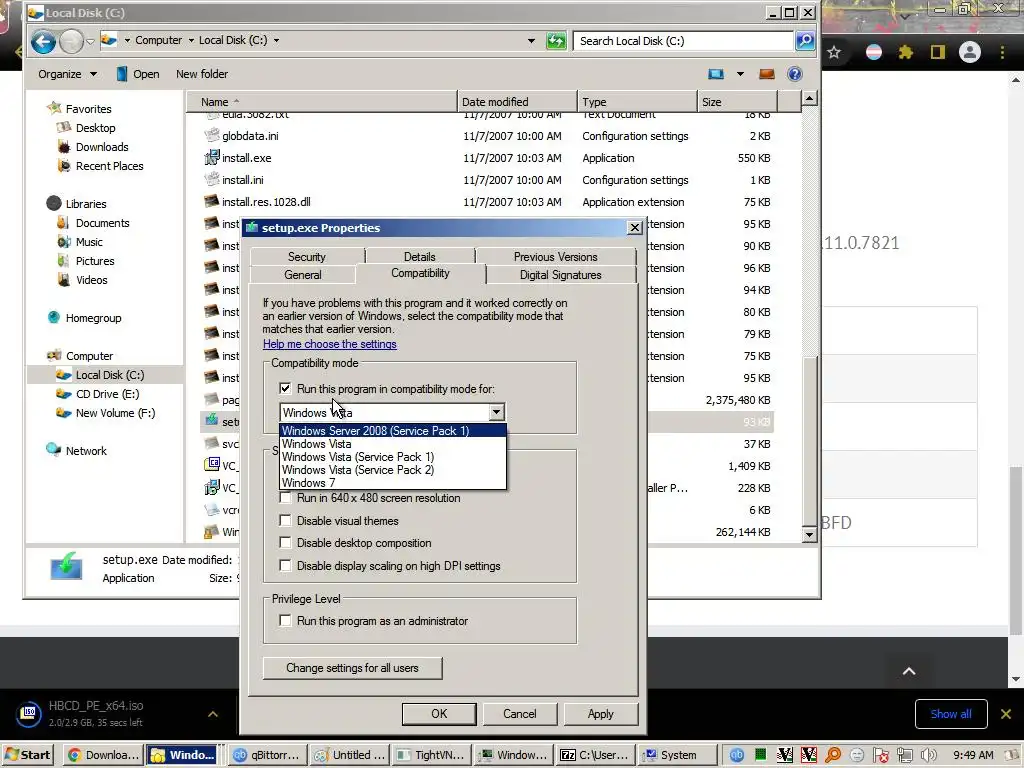This screenshot has width=1024, height=768.
Task: Choose Windows 7 from the list
Action: (392, 483)
